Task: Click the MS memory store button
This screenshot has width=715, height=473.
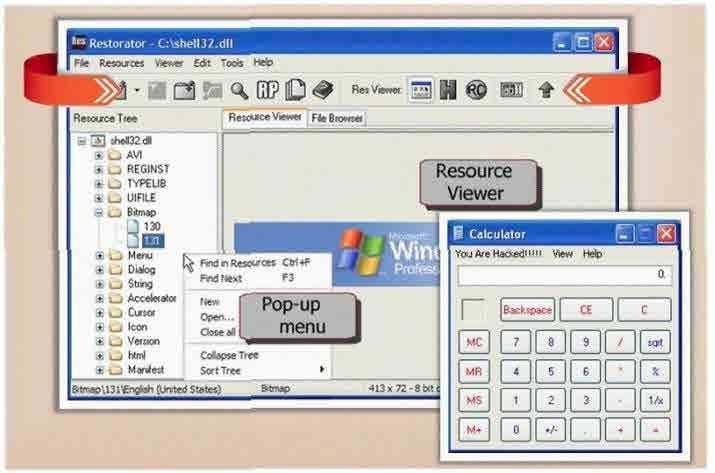Action: [x=474, y=400]
